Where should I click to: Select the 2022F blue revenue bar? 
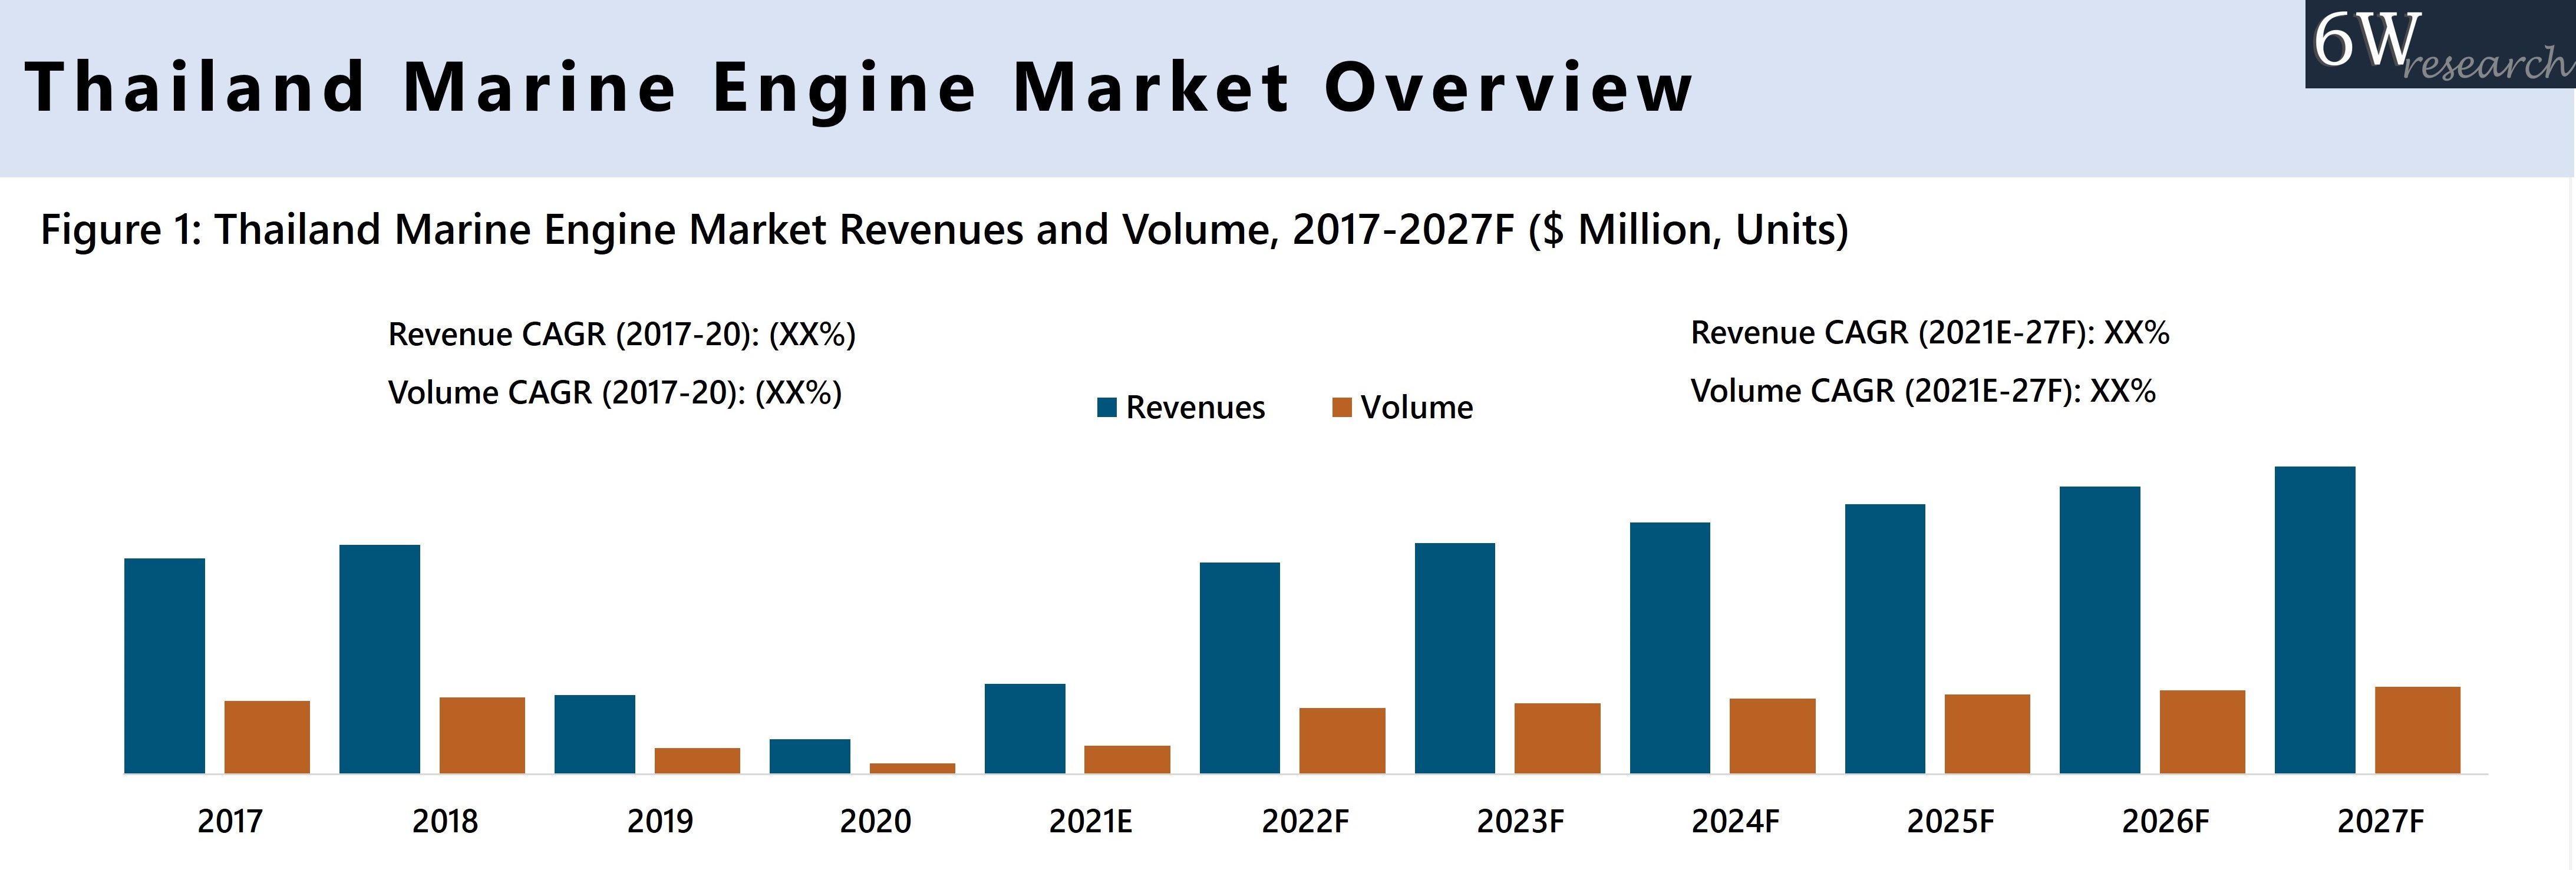pos(1240,668)
